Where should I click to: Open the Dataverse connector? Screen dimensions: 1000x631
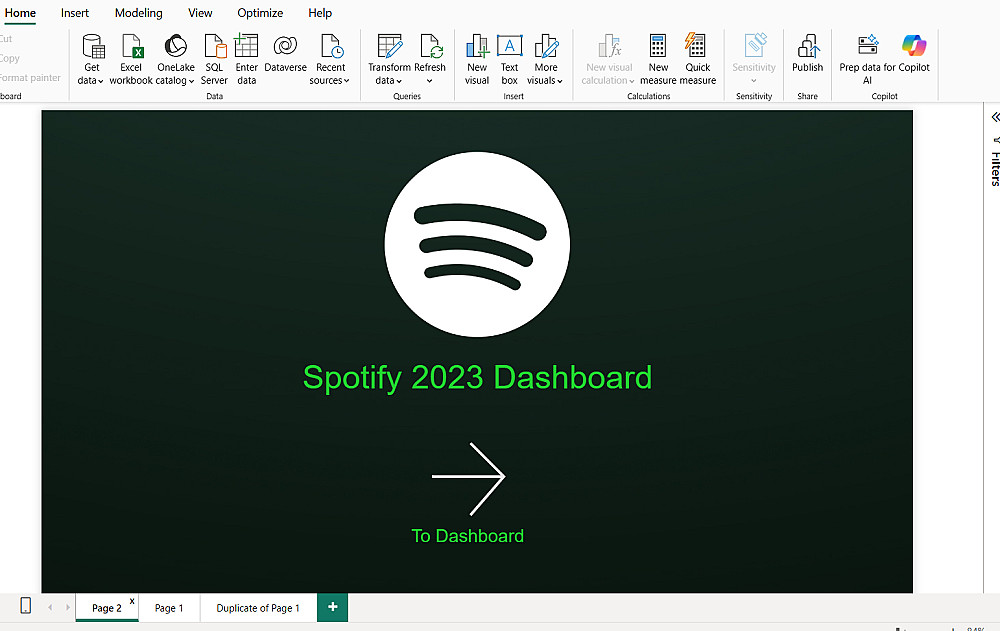coord(285,54)
